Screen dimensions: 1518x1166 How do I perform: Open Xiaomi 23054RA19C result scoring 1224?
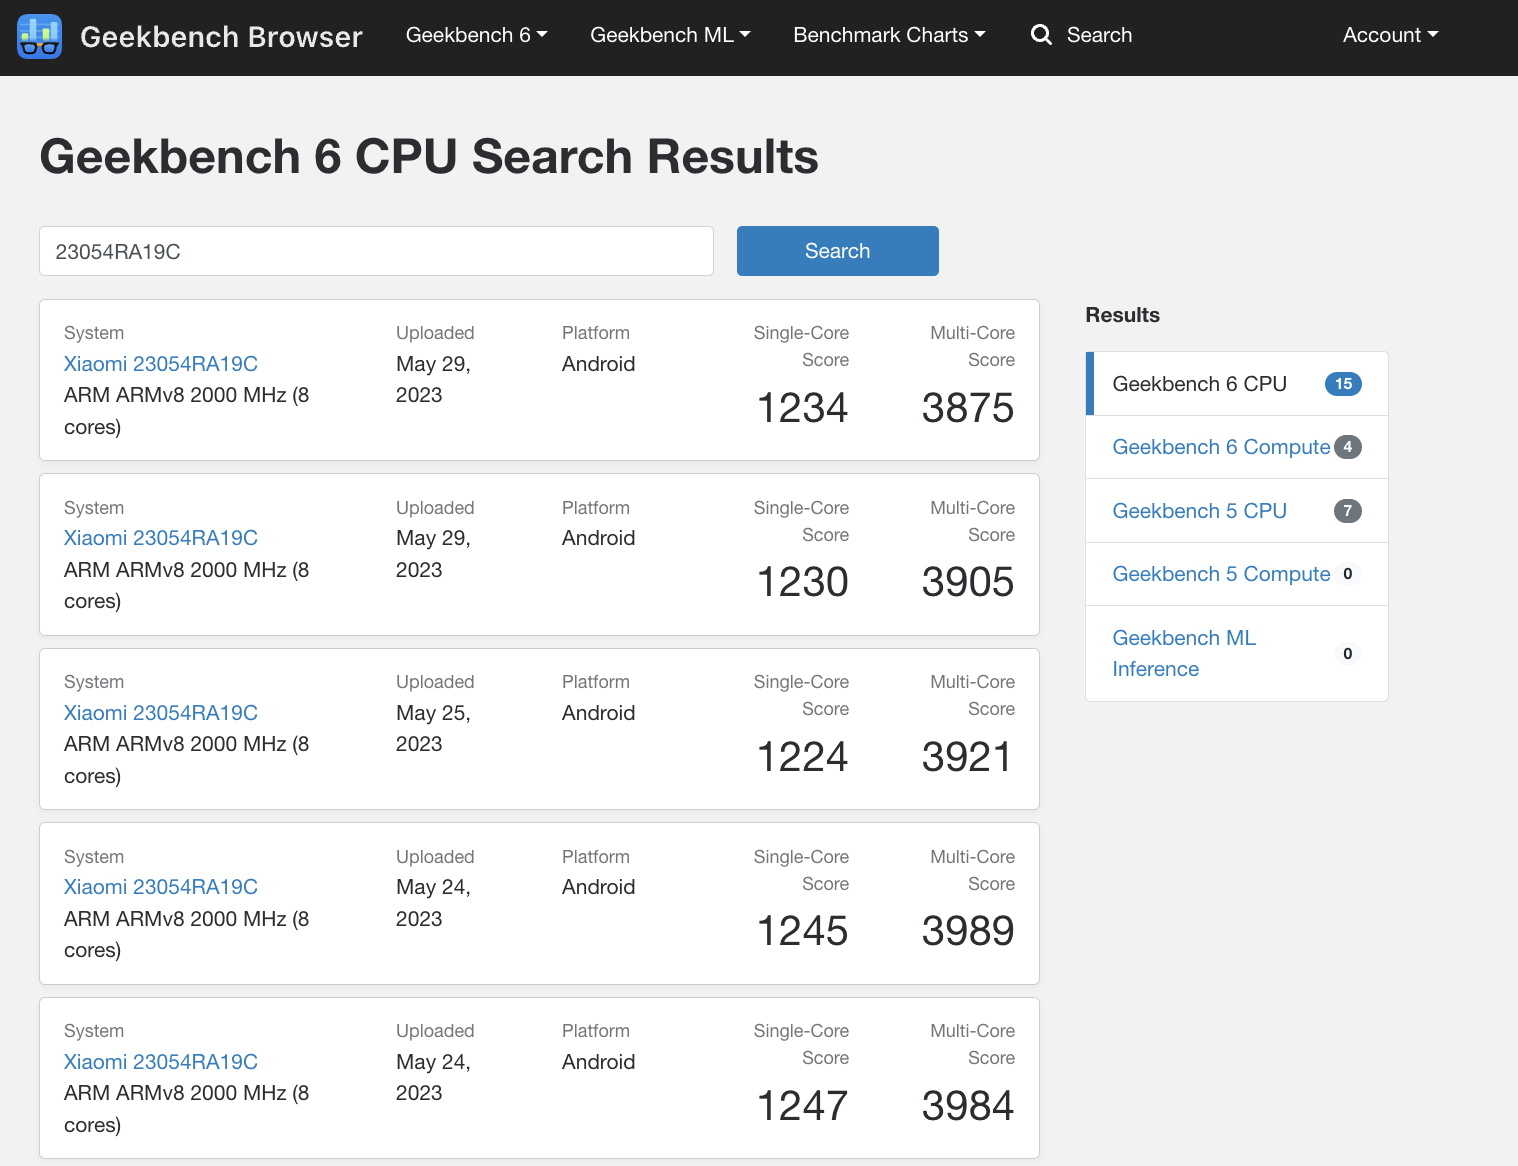[161, 713]
